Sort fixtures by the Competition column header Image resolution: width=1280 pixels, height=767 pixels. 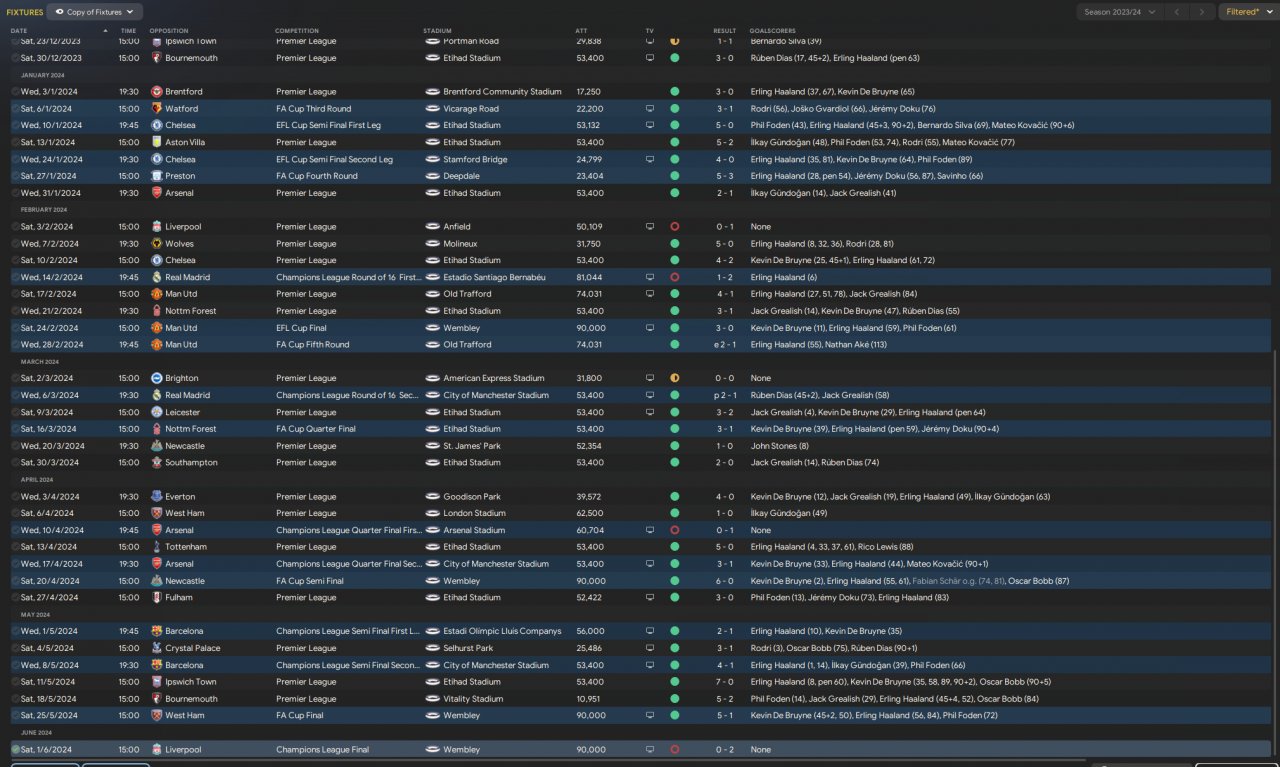(297, 31)
